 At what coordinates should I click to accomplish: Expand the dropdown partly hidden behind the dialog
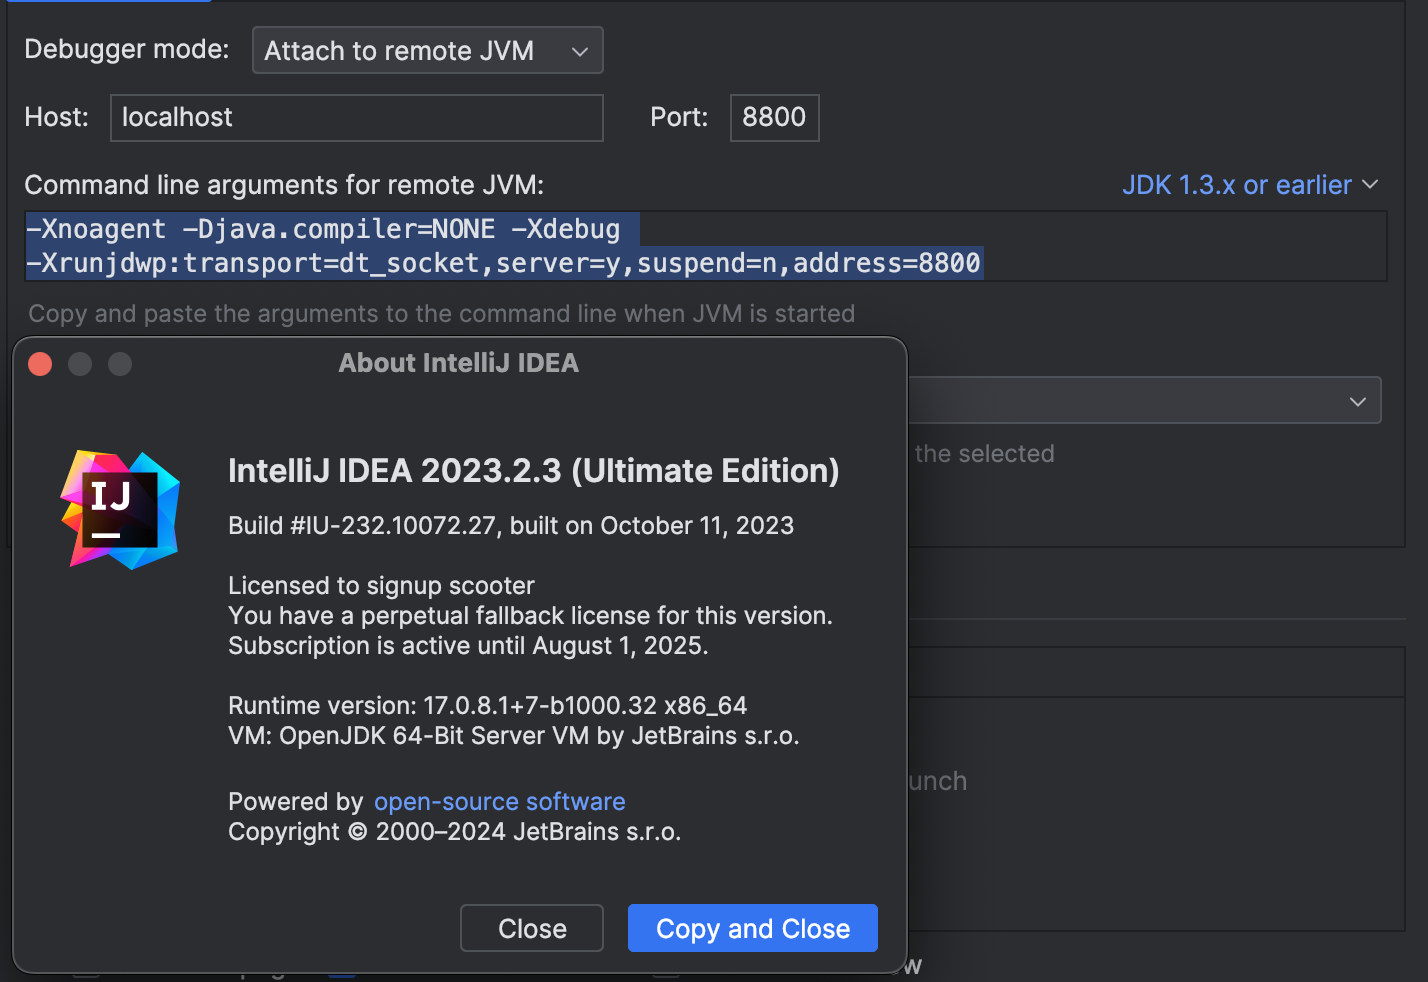pos(1356,401)
